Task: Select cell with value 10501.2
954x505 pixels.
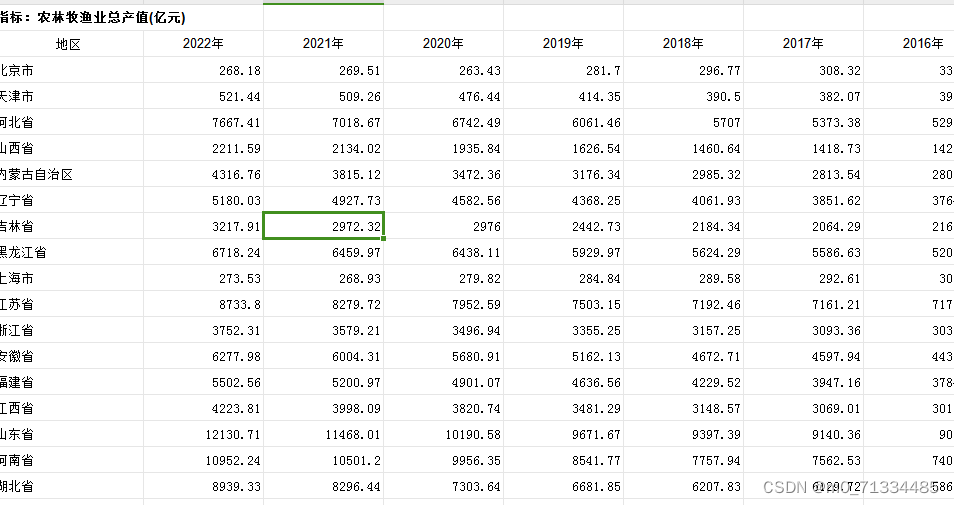Action: click(x=323, y=461)
